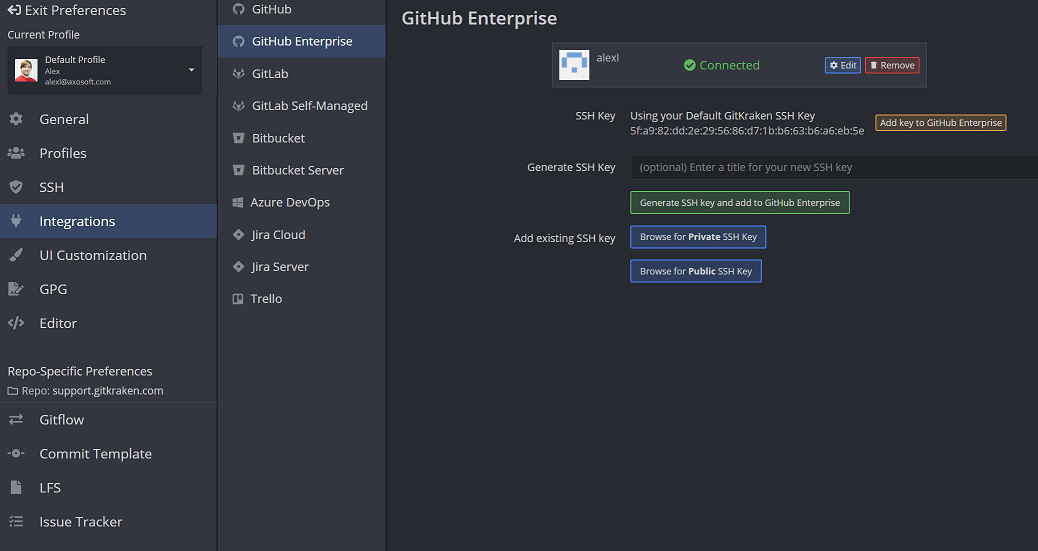Image resolution: width=1038 pixels, height=551 pixels.
Task: Click the Editor code brackets icon
Action: point(16,323)
